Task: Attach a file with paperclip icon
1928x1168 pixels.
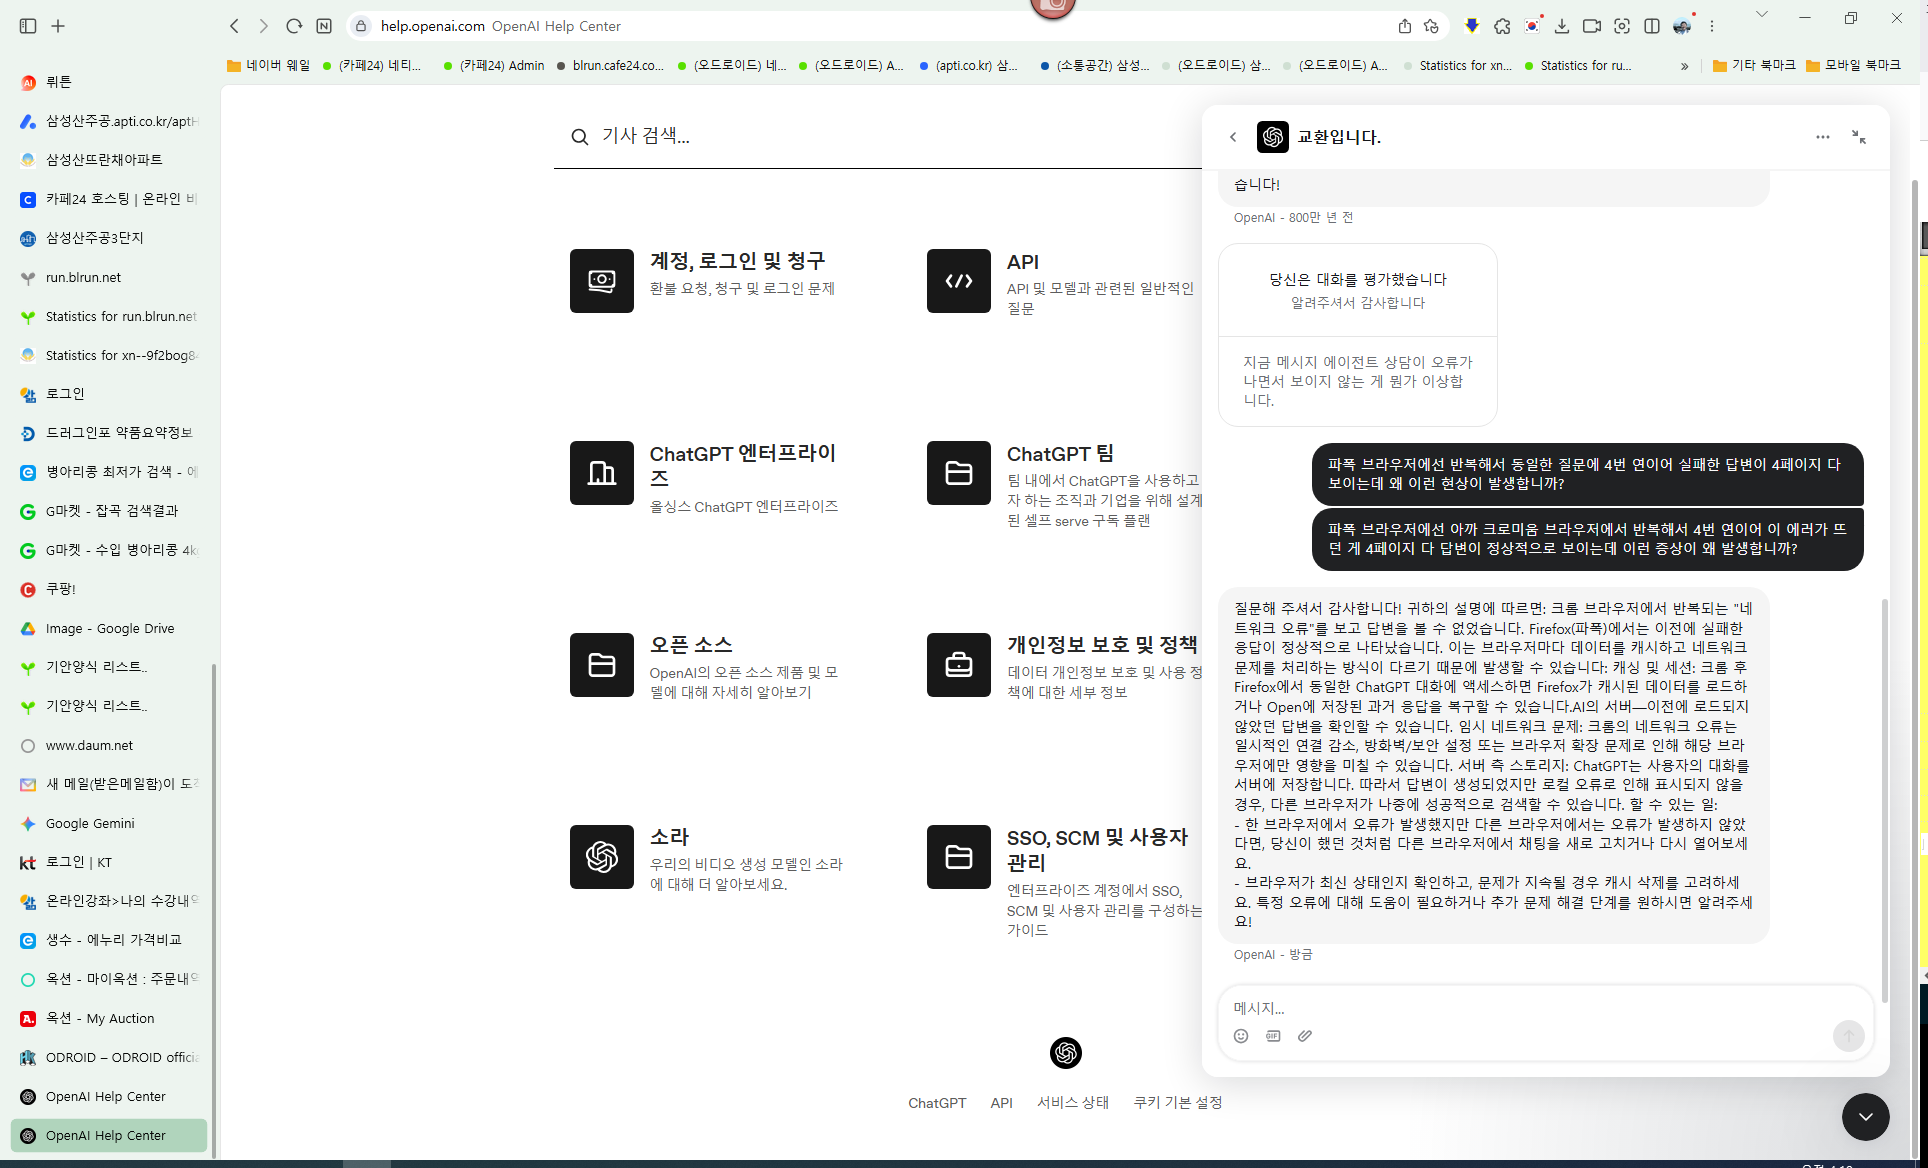Action: (x=1305, y=1036)
